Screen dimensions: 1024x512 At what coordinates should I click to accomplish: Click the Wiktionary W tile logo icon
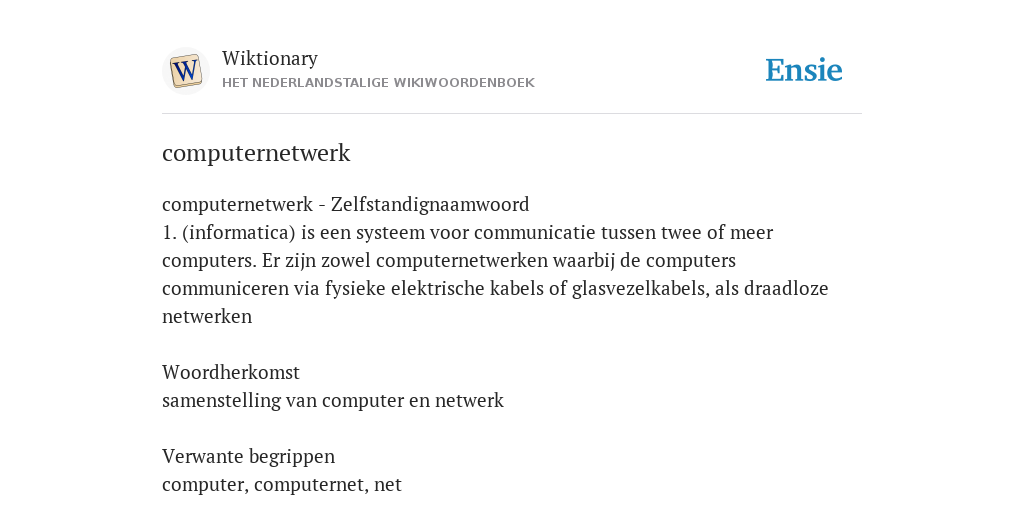pyautogui.click(x=185, y=71)
